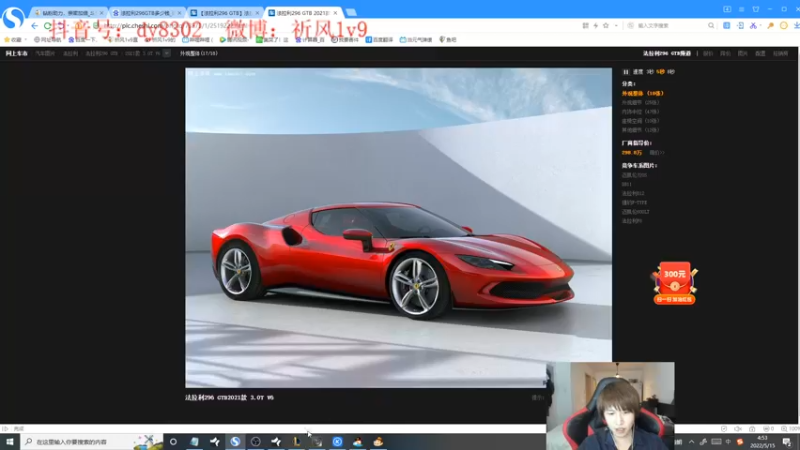
Task: Click 汽车图片 in the breadcrumb
Action: point(45,53)
